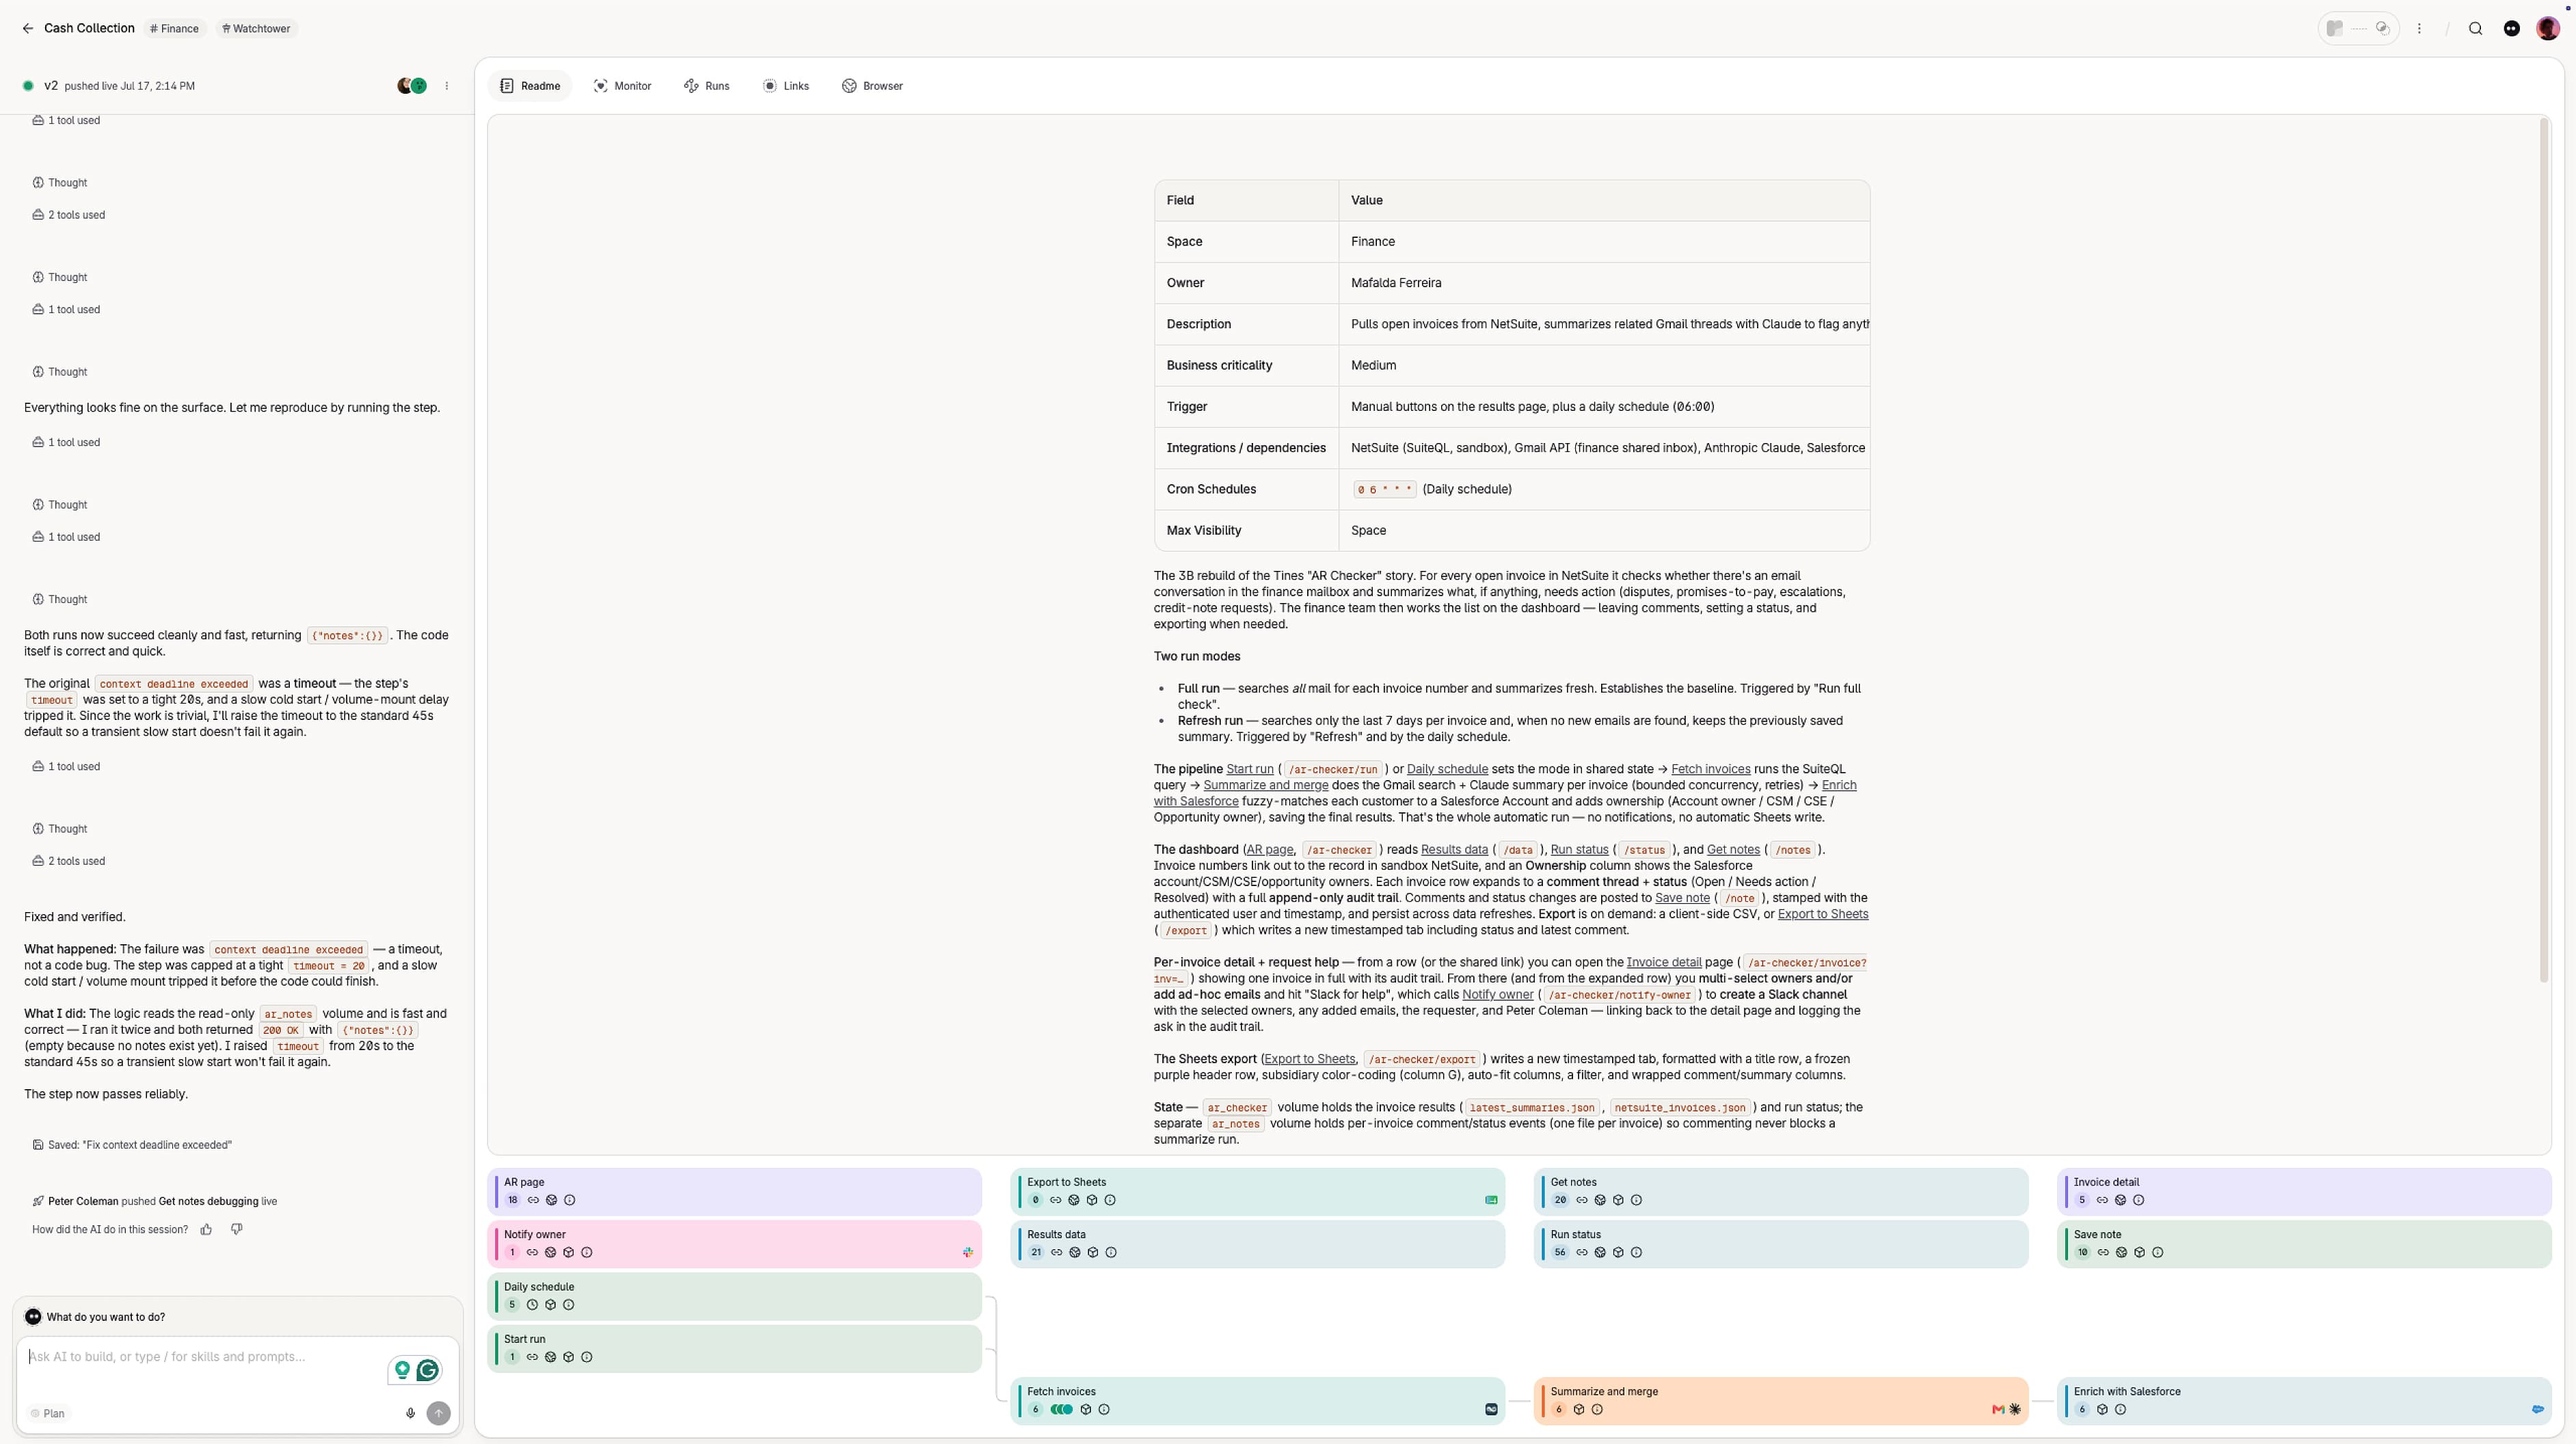
Task: Click the Salesforce icon on Enrich with Salesforce
Action: click(2538, 1410)
